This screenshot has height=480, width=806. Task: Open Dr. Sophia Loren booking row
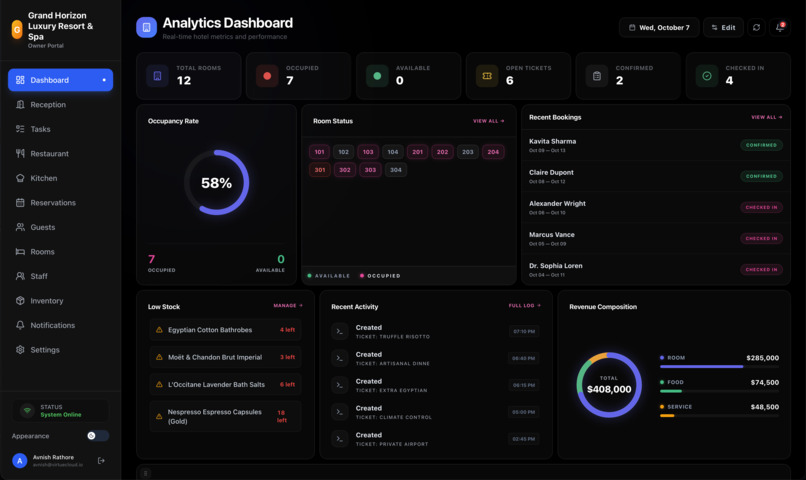[656, 270]
